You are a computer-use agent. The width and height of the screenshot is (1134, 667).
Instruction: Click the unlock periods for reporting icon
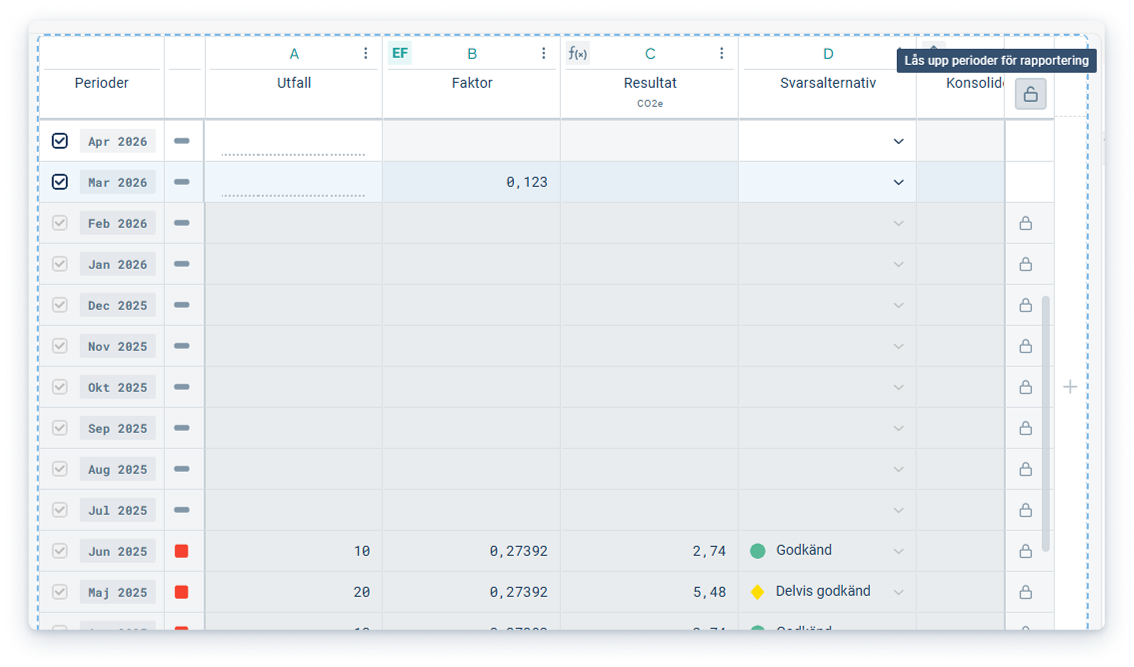[x=1030, y=95]
